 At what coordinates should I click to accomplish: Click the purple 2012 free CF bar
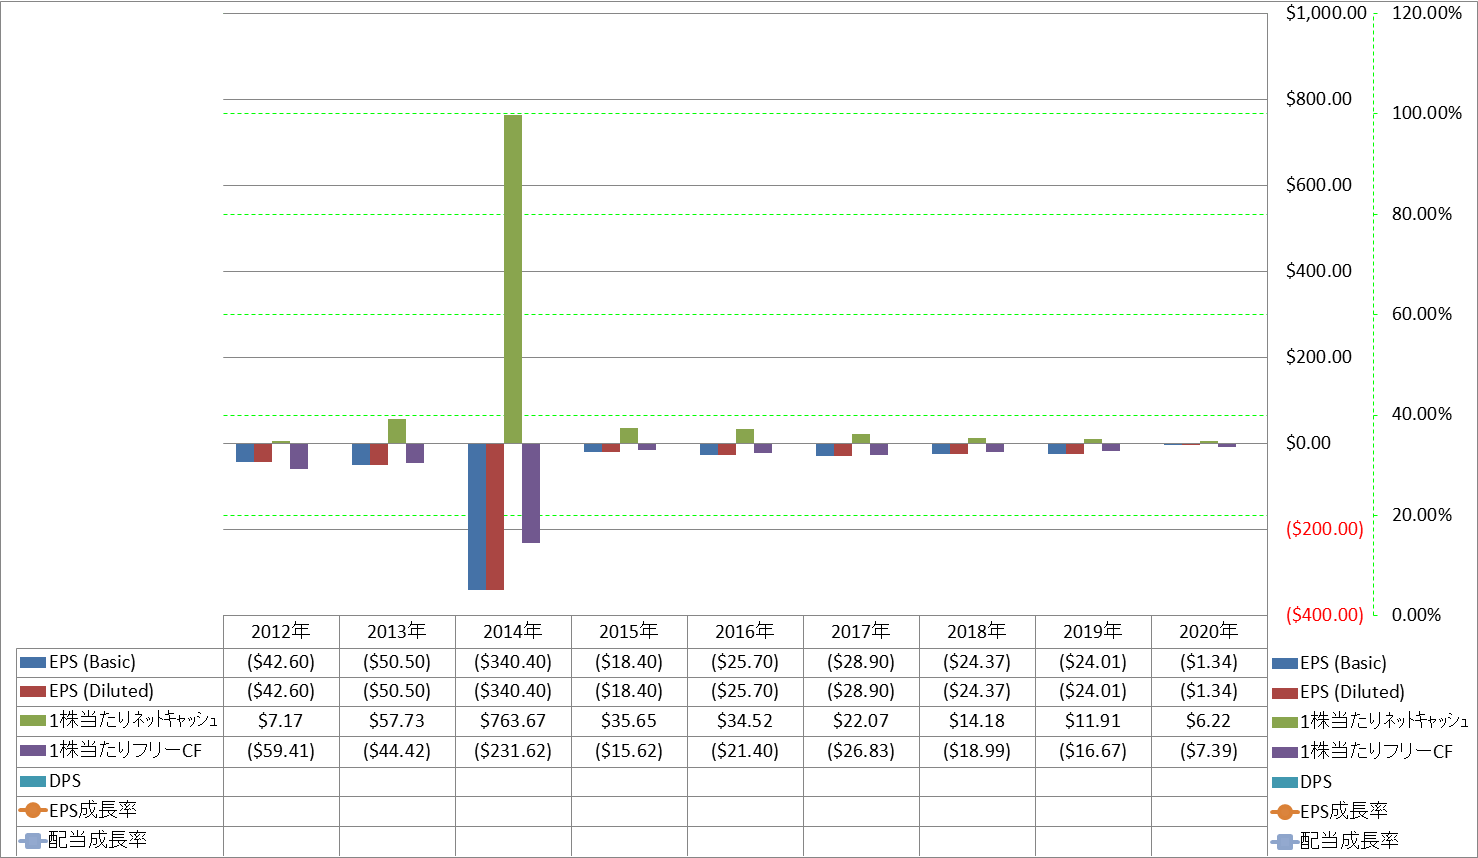click(299, 456)
